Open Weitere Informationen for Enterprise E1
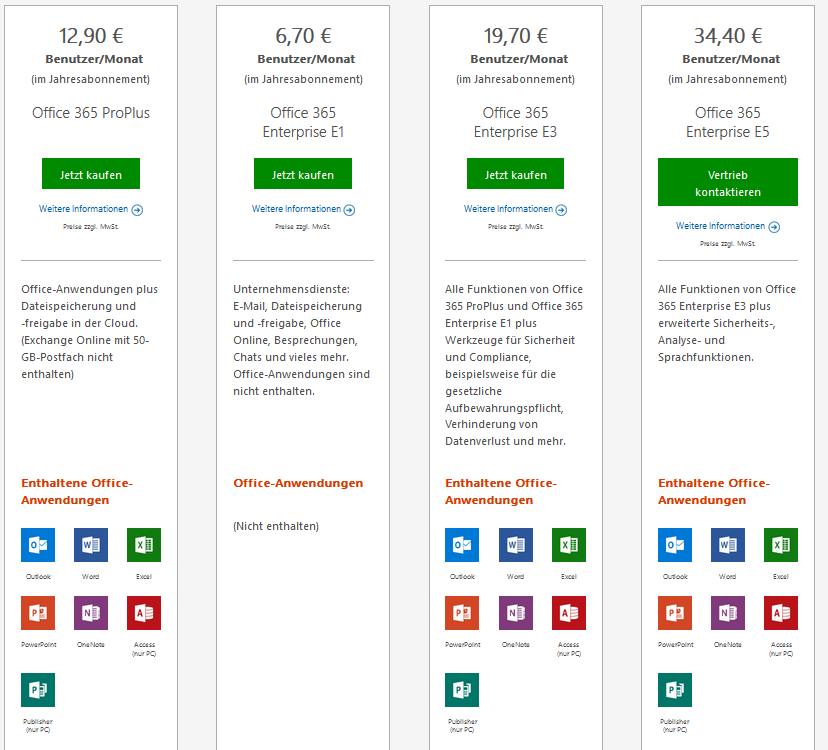Screen dimensions: 828x750 tap(303, 209)
